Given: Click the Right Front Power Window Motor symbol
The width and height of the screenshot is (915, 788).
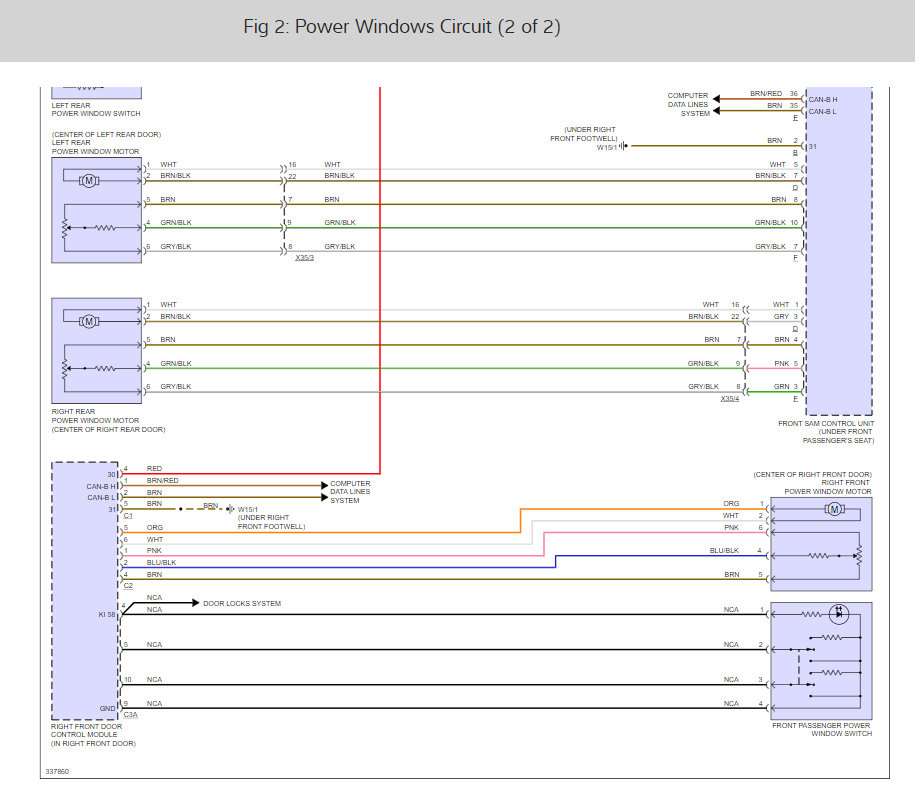Looking at the screenshot, I should tap(834, 510).
